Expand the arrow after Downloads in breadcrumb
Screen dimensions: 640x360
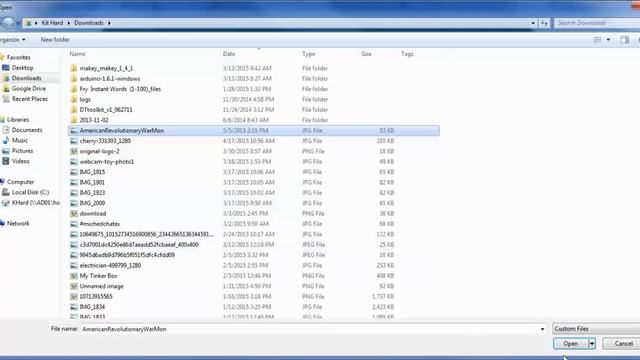[109, 23]
